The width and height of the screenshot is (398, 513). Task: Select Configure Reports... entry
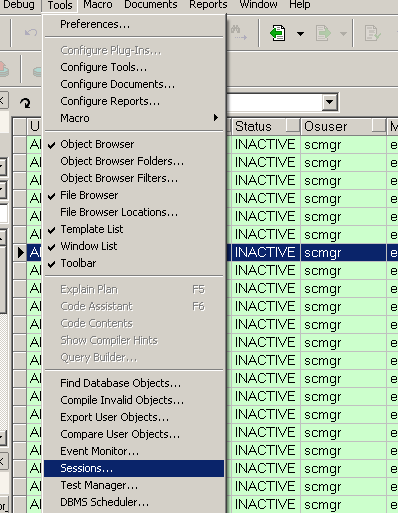point(134,101)
